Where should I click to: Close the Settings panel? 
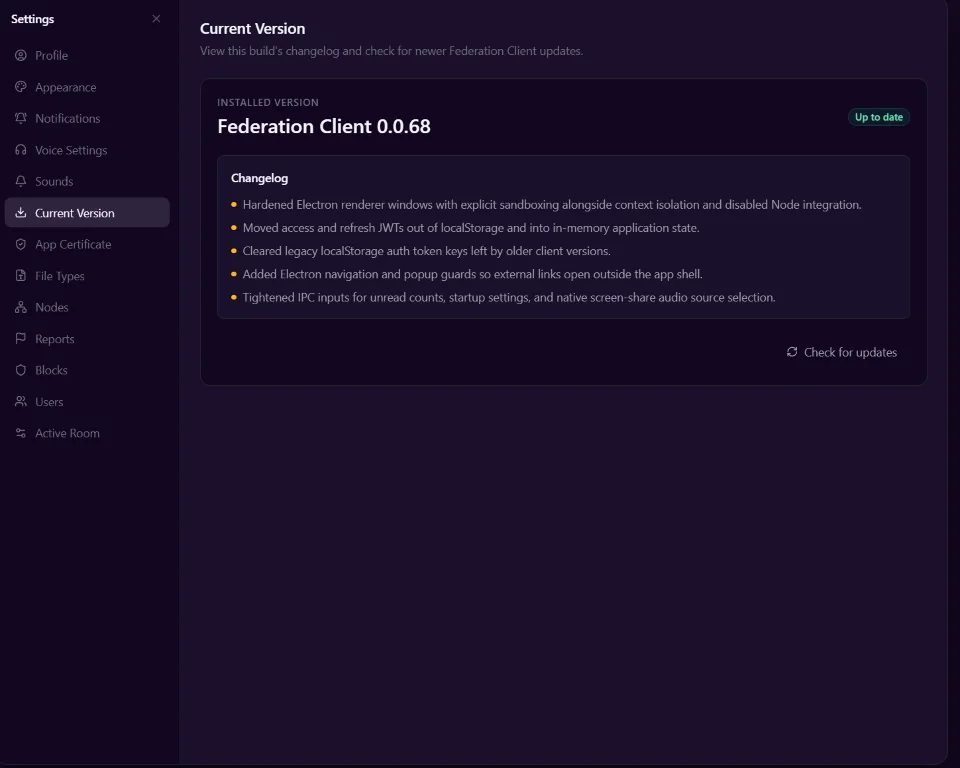point(156,19)
